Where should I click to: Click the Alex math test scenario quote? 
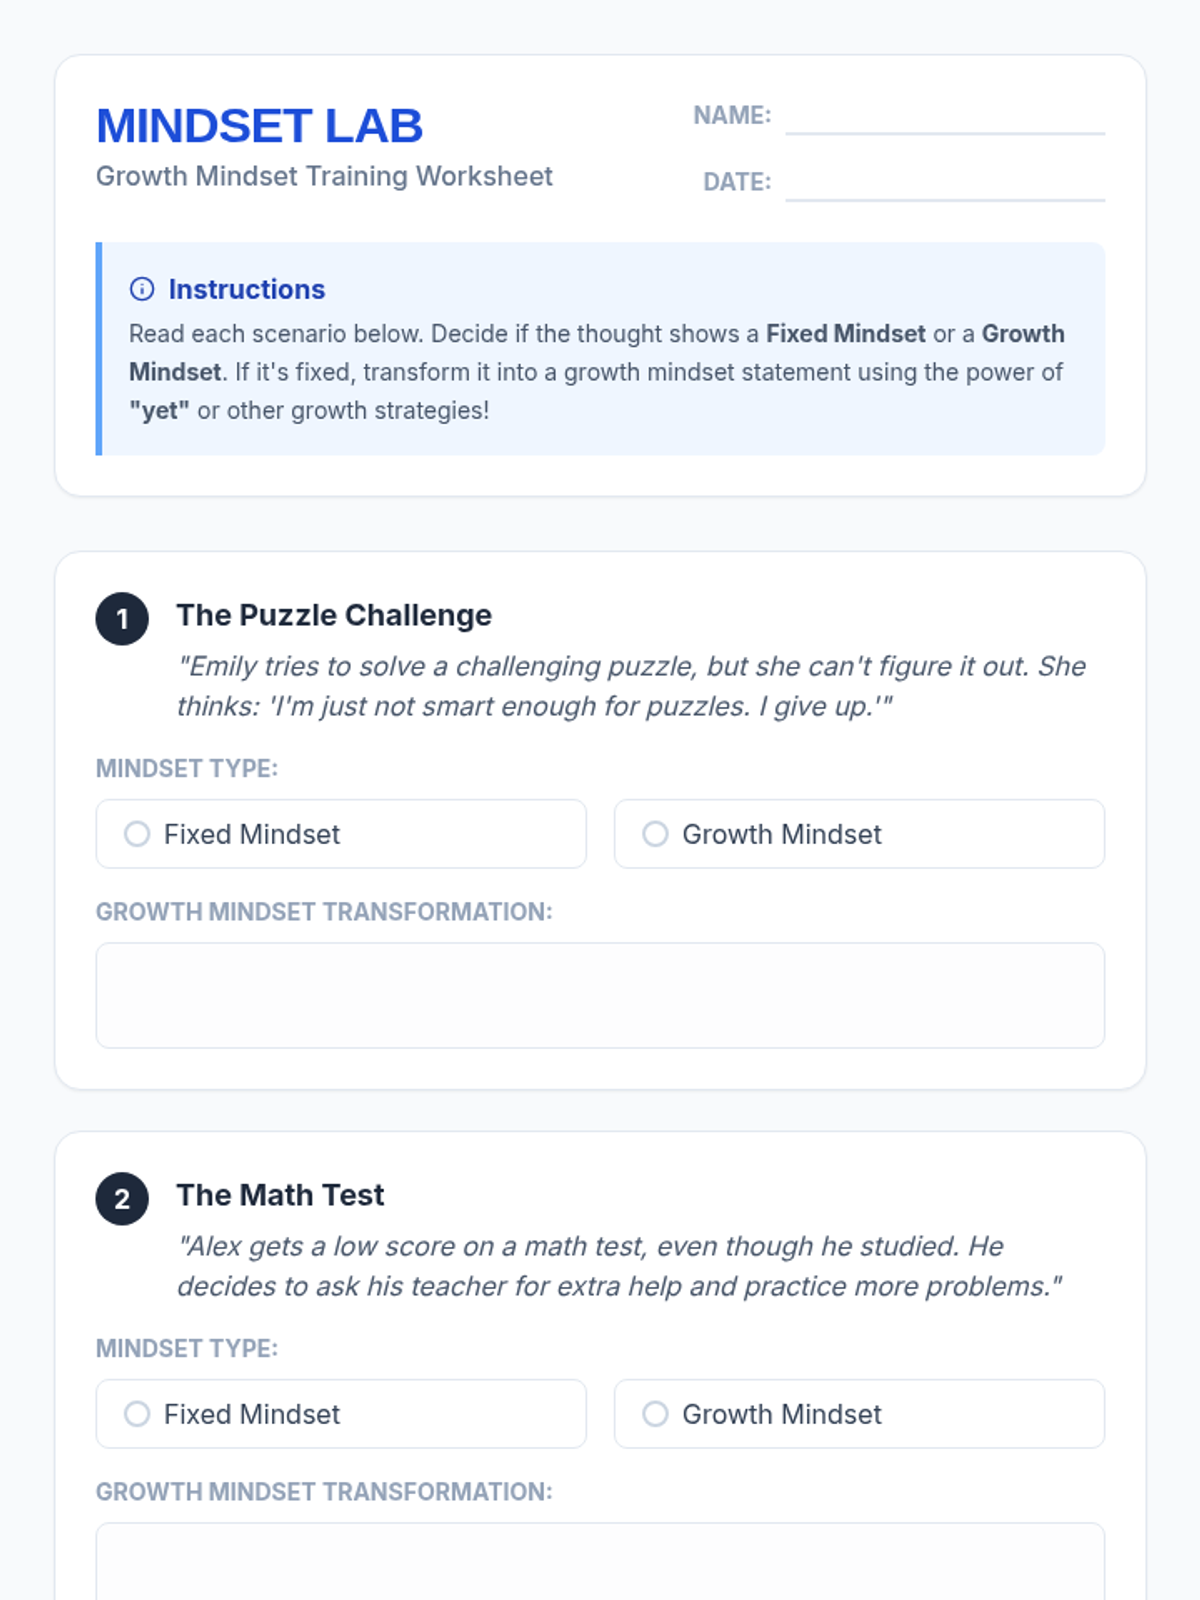618,1266
